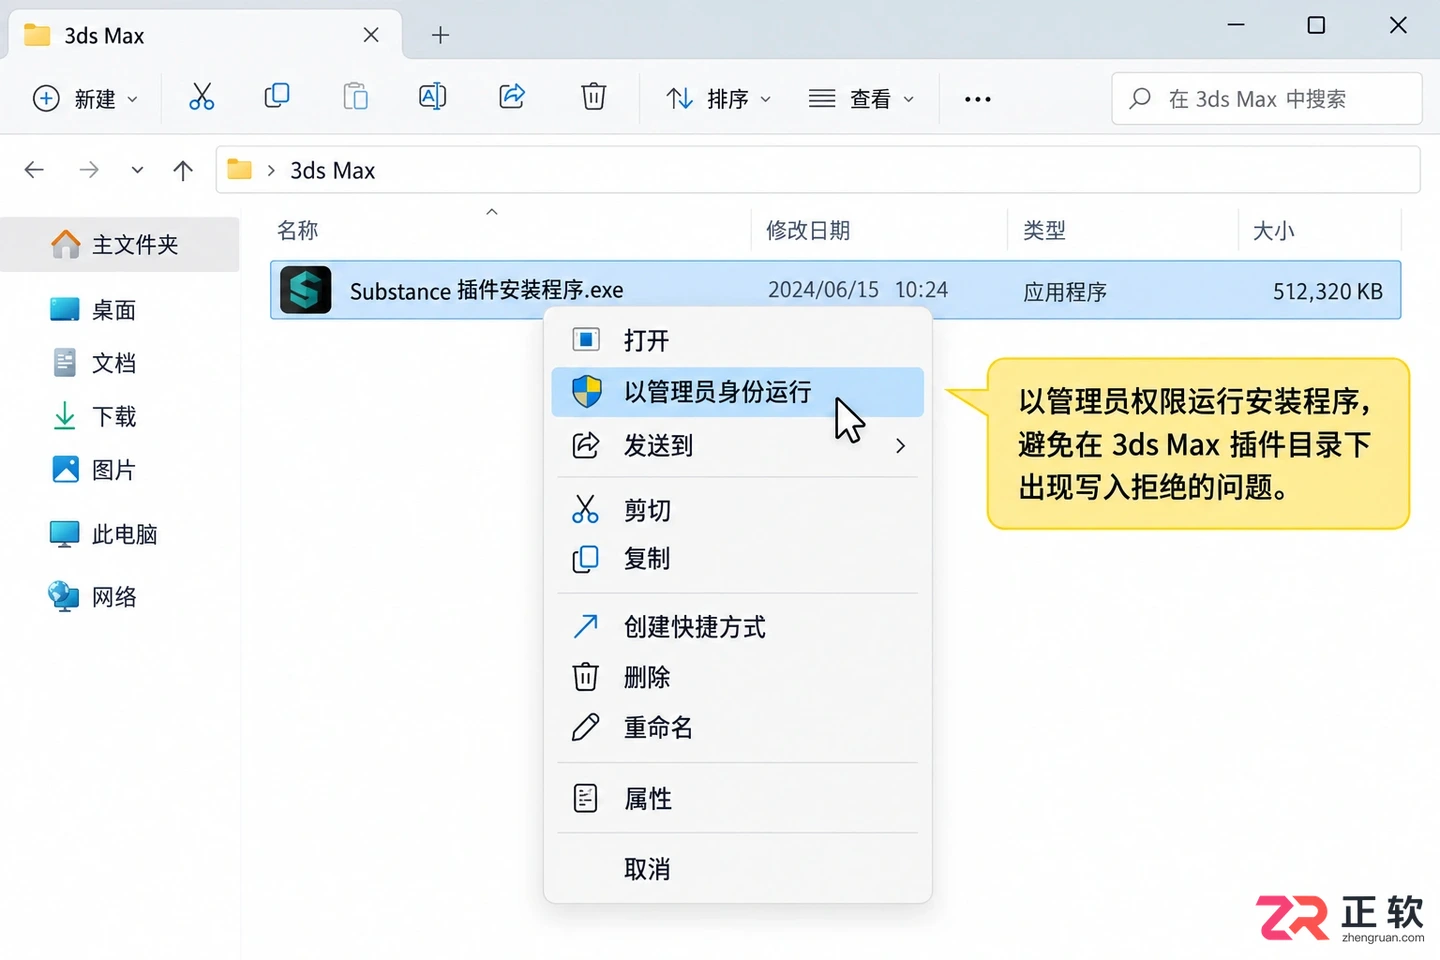Viewport: 1440px width, 960px height.
Task: Sort by 大小 column header
Action: tap(1274, 231)
